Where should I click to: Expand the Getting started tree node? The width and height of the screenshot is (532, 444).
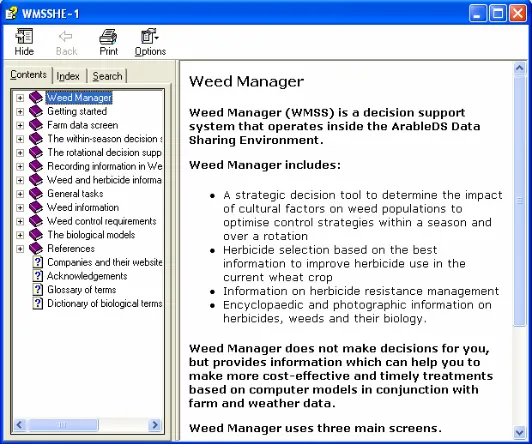coord(20,111)
